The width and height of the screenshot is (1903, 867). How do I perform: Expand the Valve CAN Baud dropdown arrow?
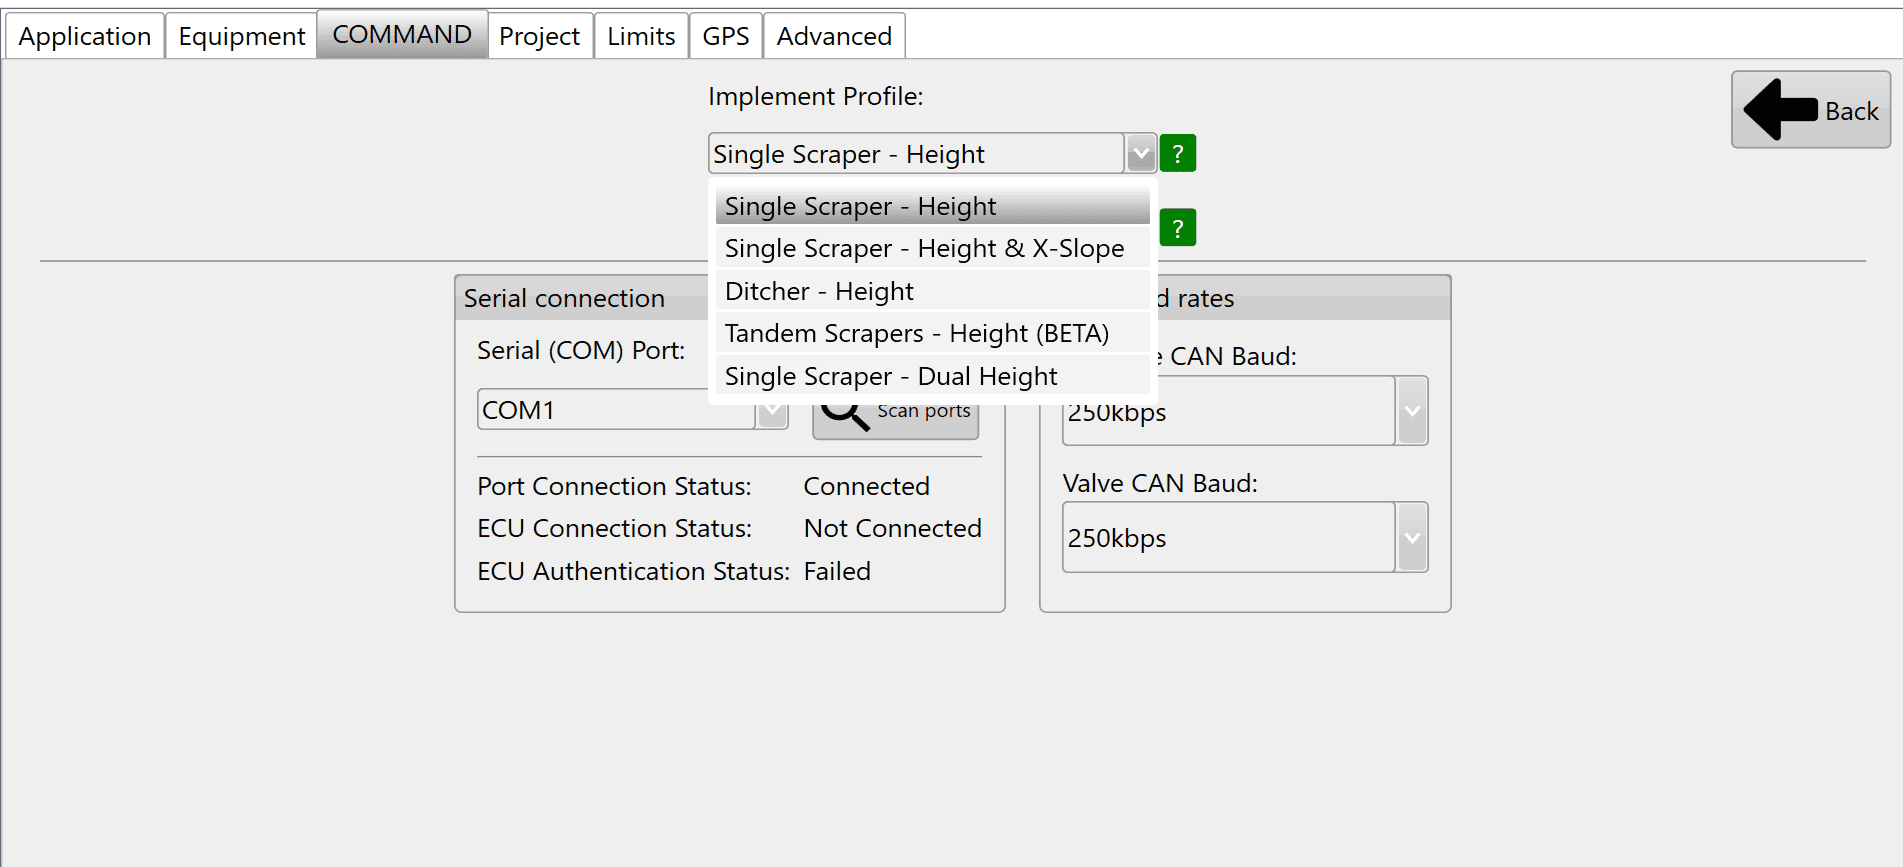pyautogui.click(x=1412, y=538)
